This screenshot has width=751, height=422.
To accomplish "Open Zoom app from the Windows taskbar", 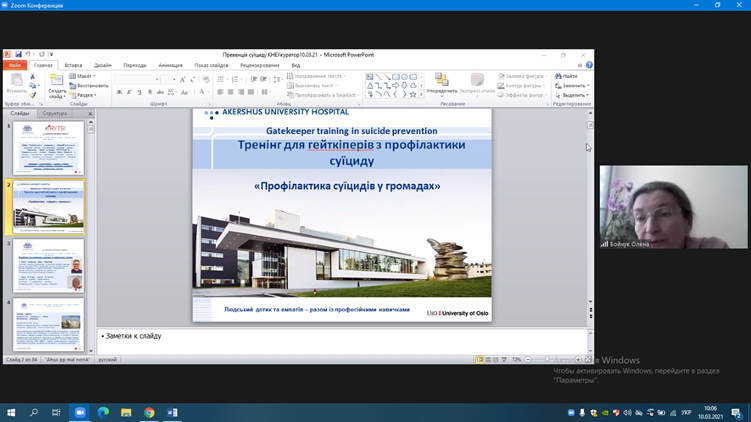I will click(81, 412).
